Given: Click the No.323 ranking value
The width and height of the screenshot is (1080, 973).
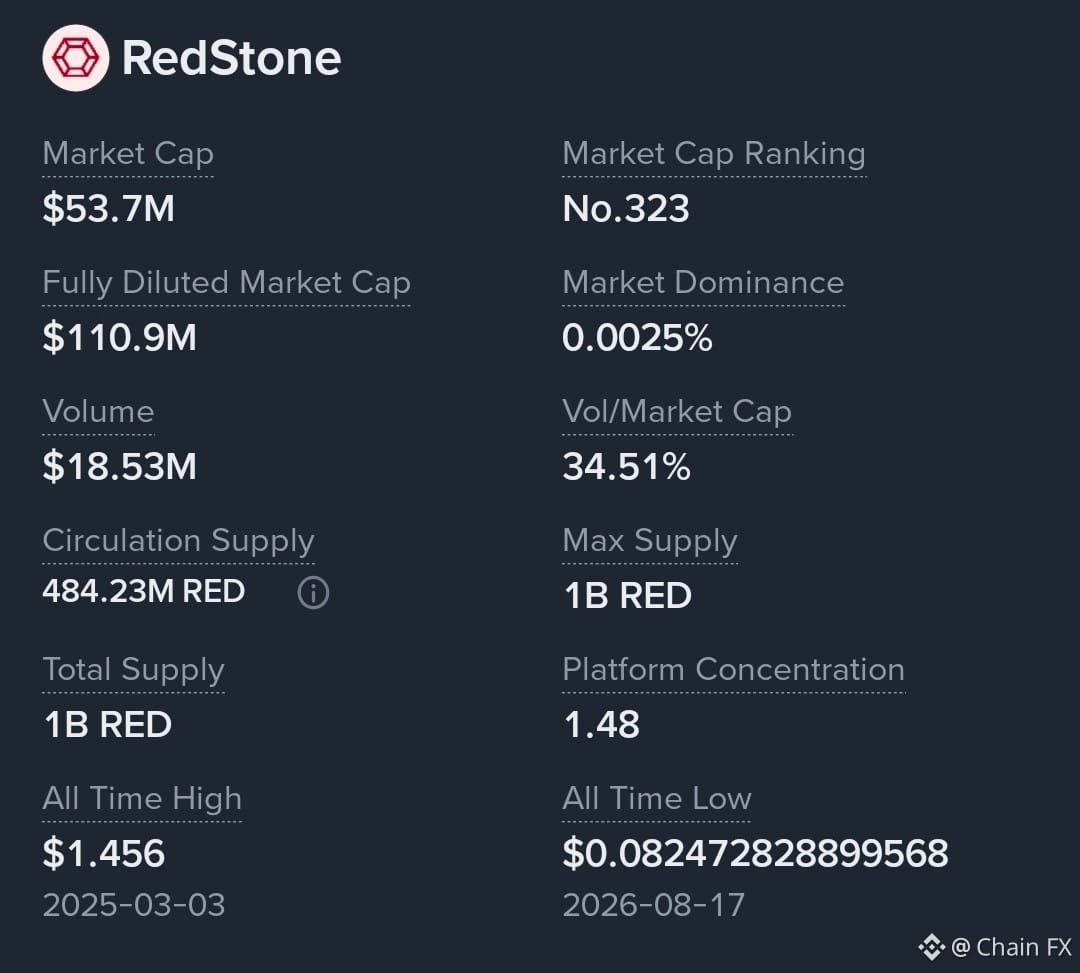Looking at the screenshot, I should tap(626, 208).
